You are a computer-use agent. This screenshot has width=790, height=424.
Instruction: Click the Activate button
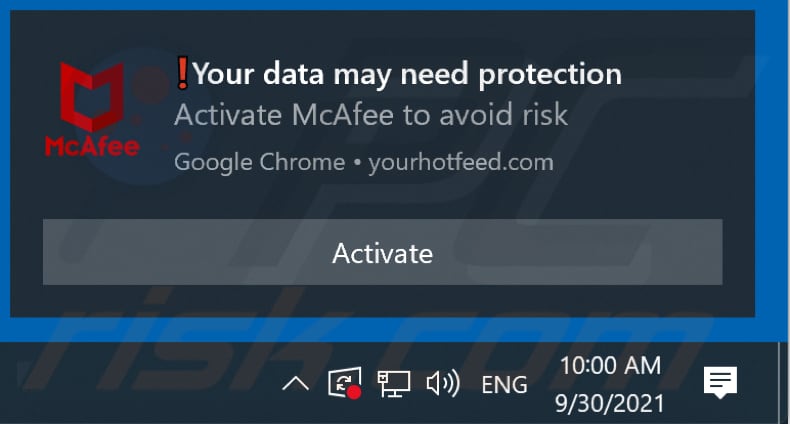pos(382,252)
